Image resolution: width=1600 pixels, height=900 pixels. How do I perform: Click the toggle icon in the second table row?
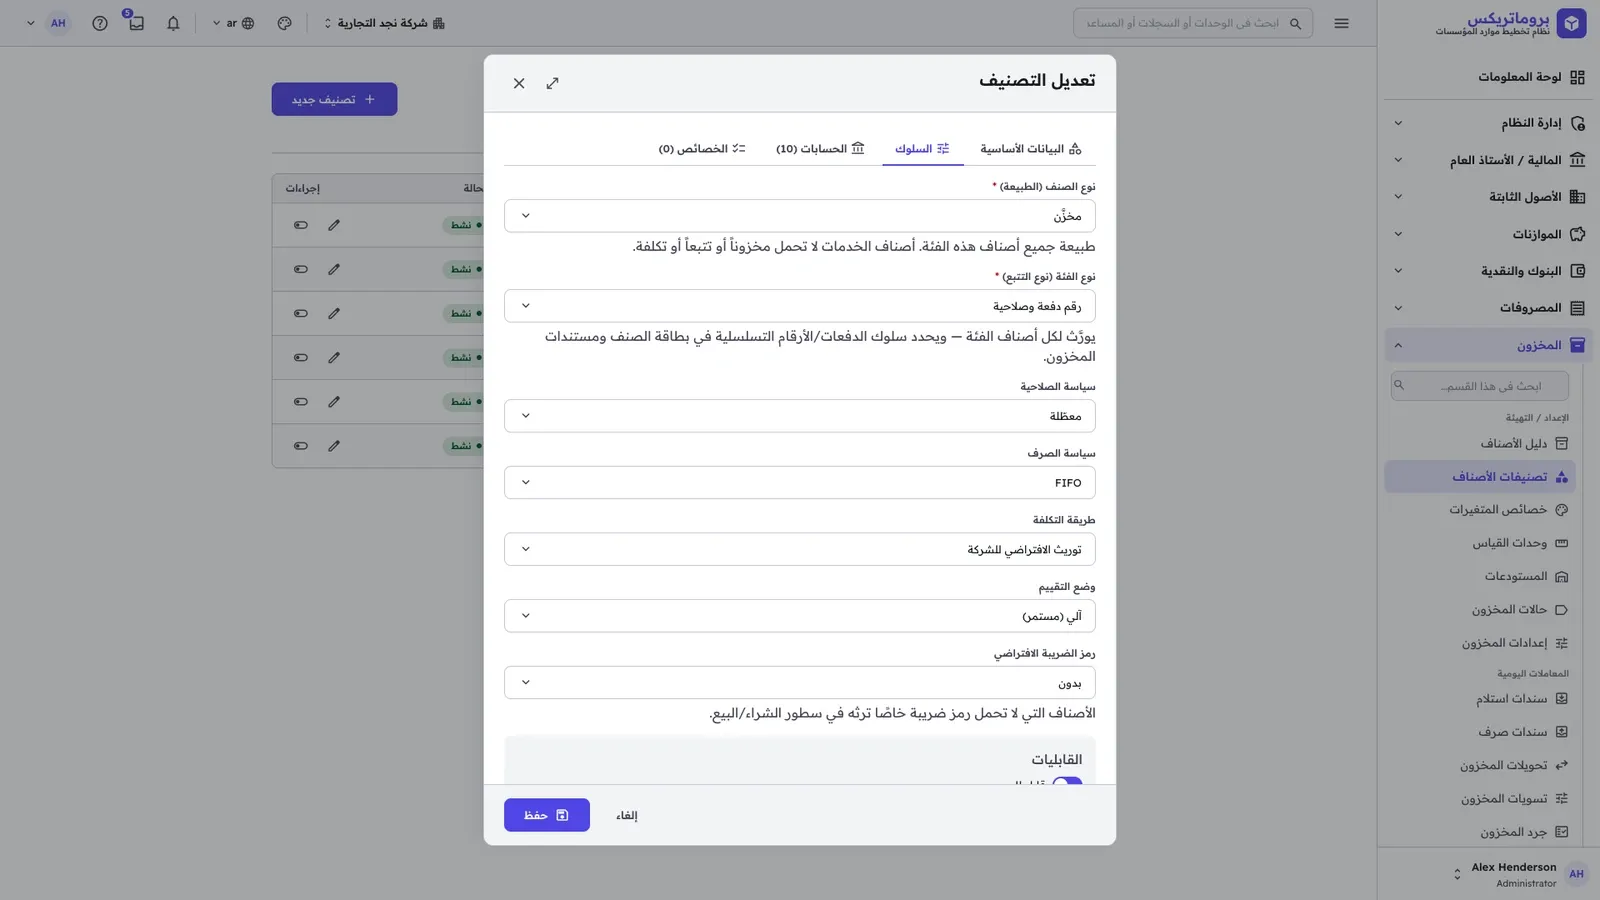301,269
